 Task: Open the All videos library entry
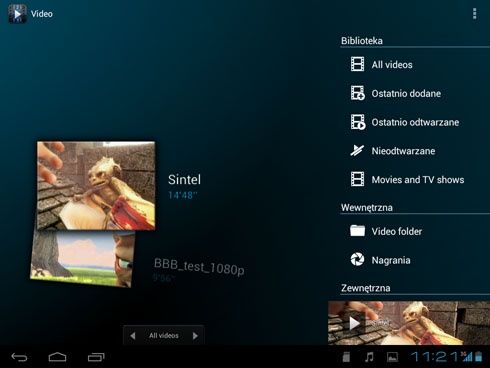pos(415,64)
